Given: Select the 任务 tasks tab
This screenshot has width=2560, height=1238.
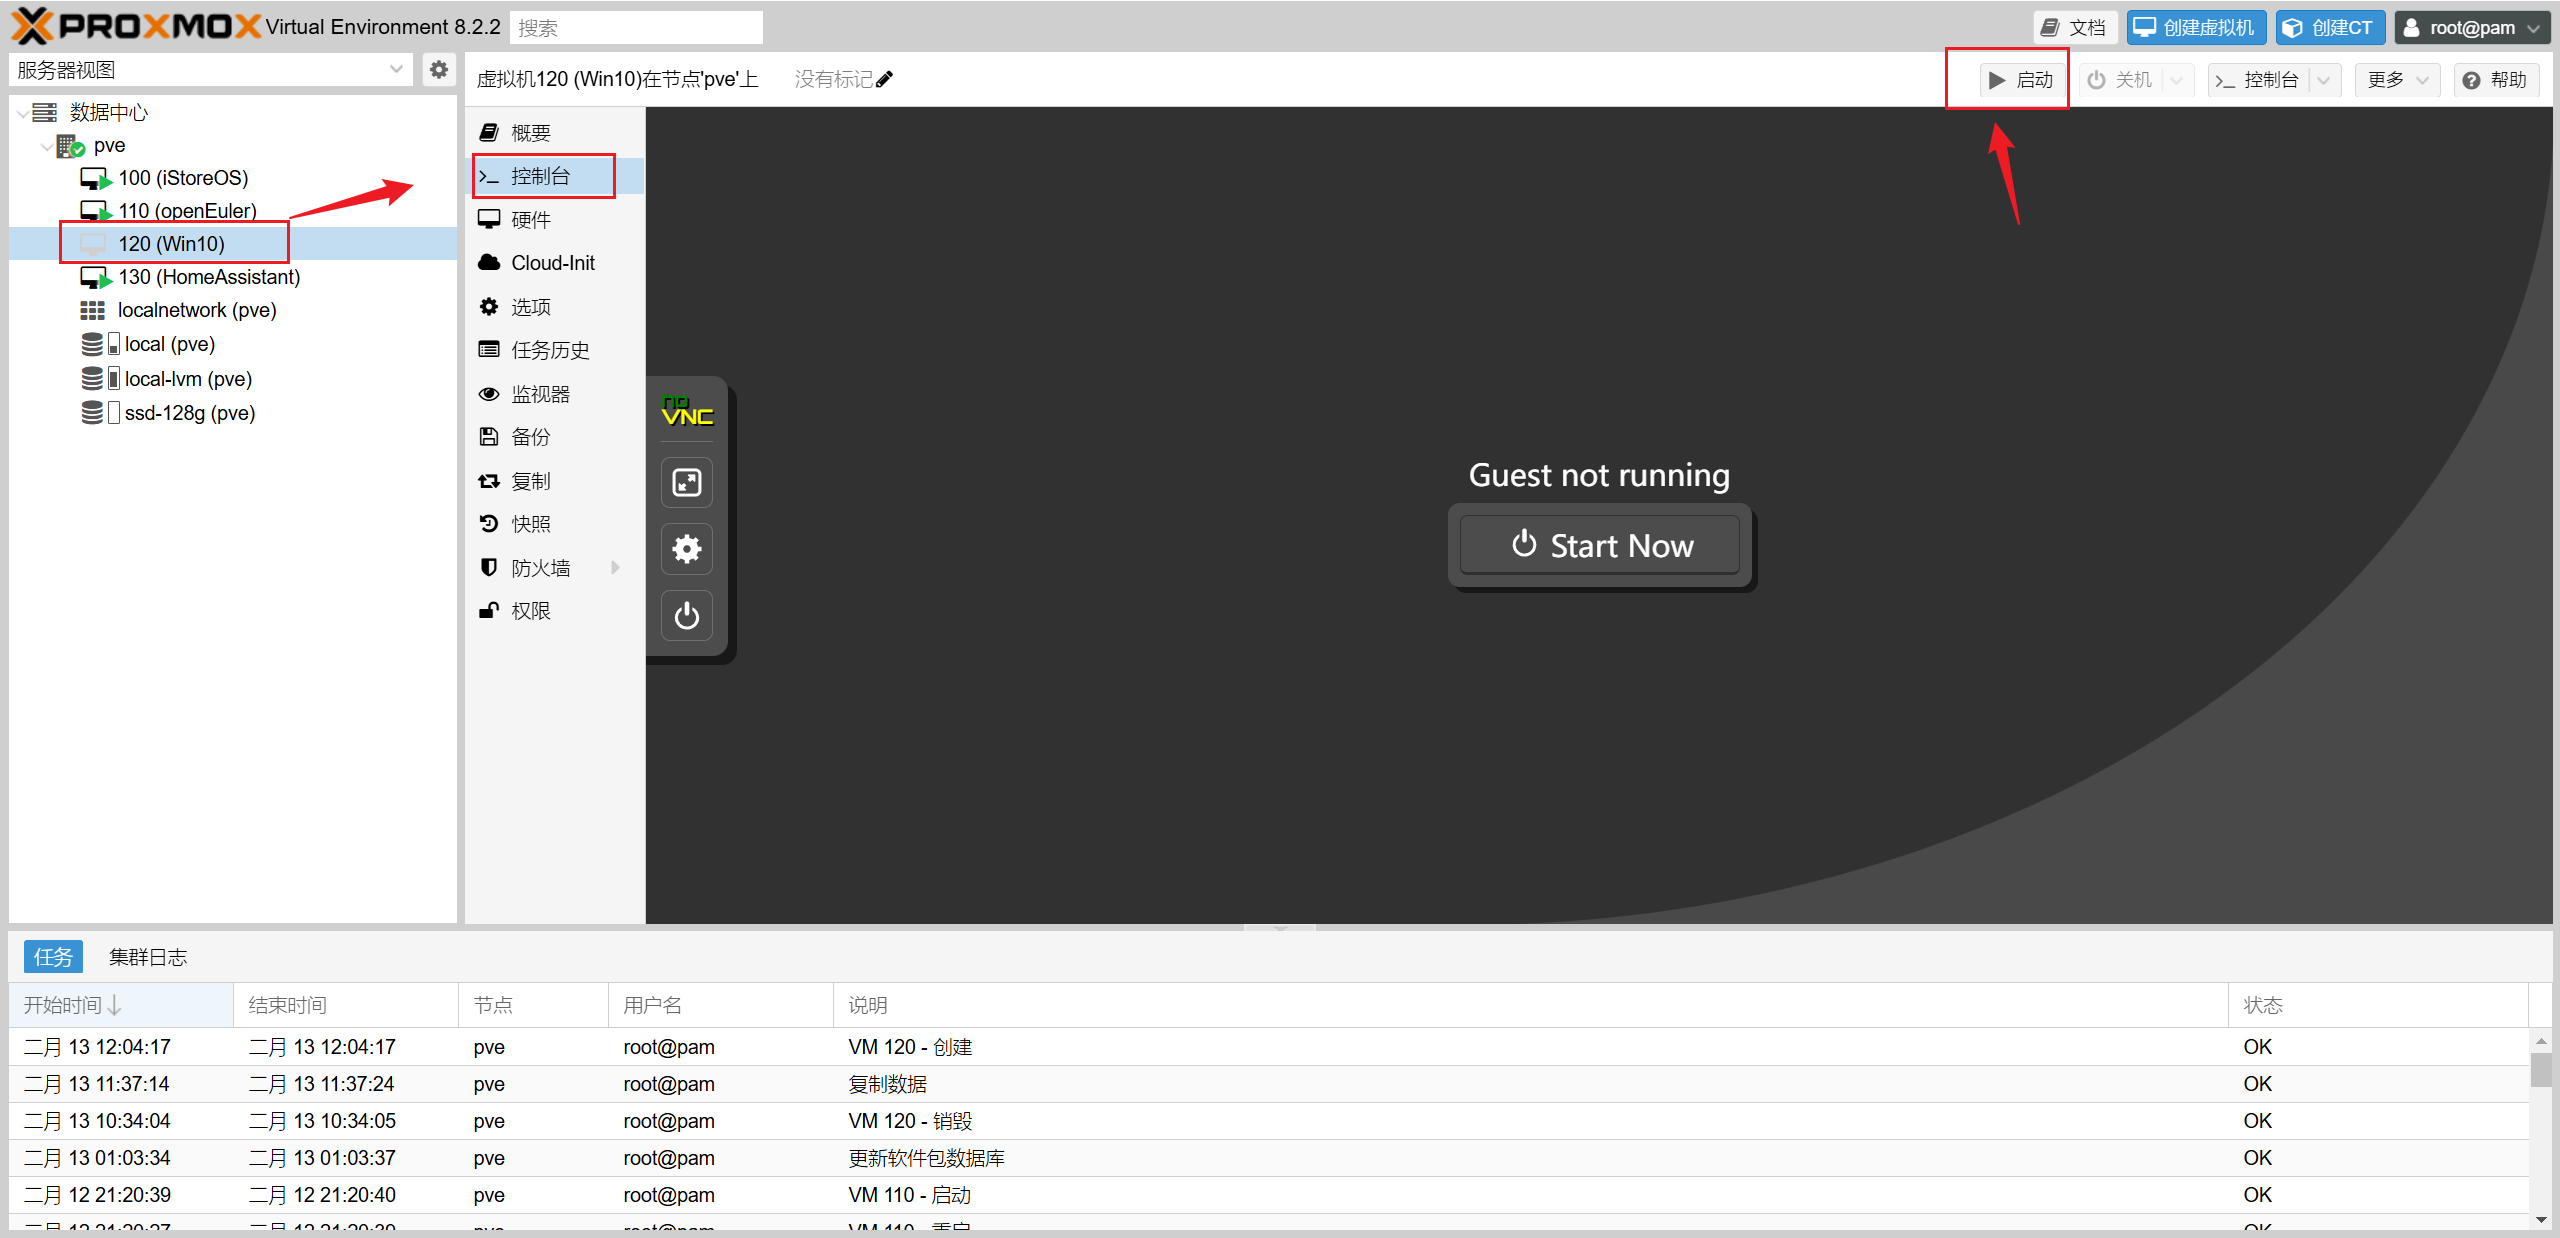Looking at the screenshot, I should pyautogui.click(x=53, y=957).
